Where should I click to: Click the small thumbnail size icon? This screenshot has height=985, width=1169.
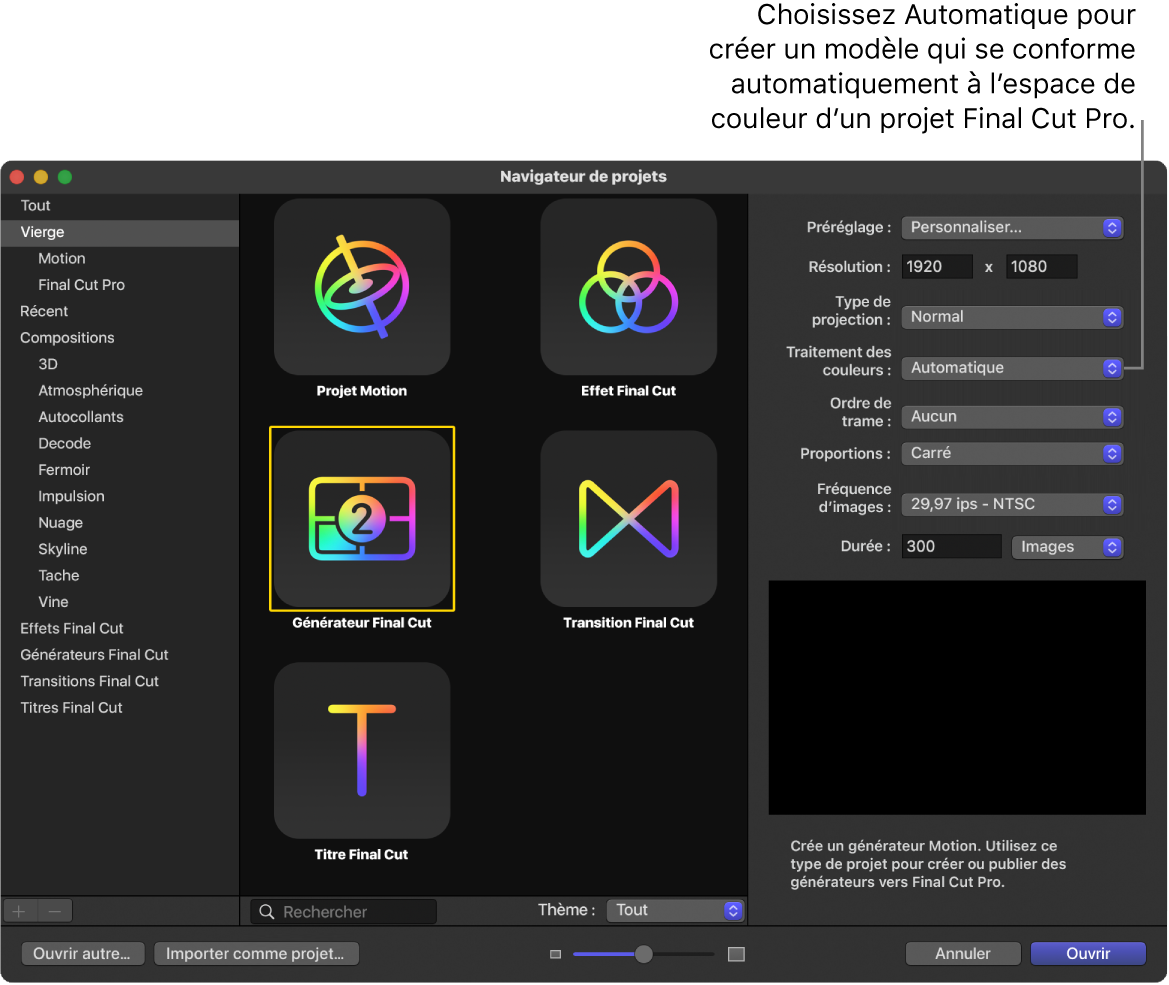tap(556, 954)
